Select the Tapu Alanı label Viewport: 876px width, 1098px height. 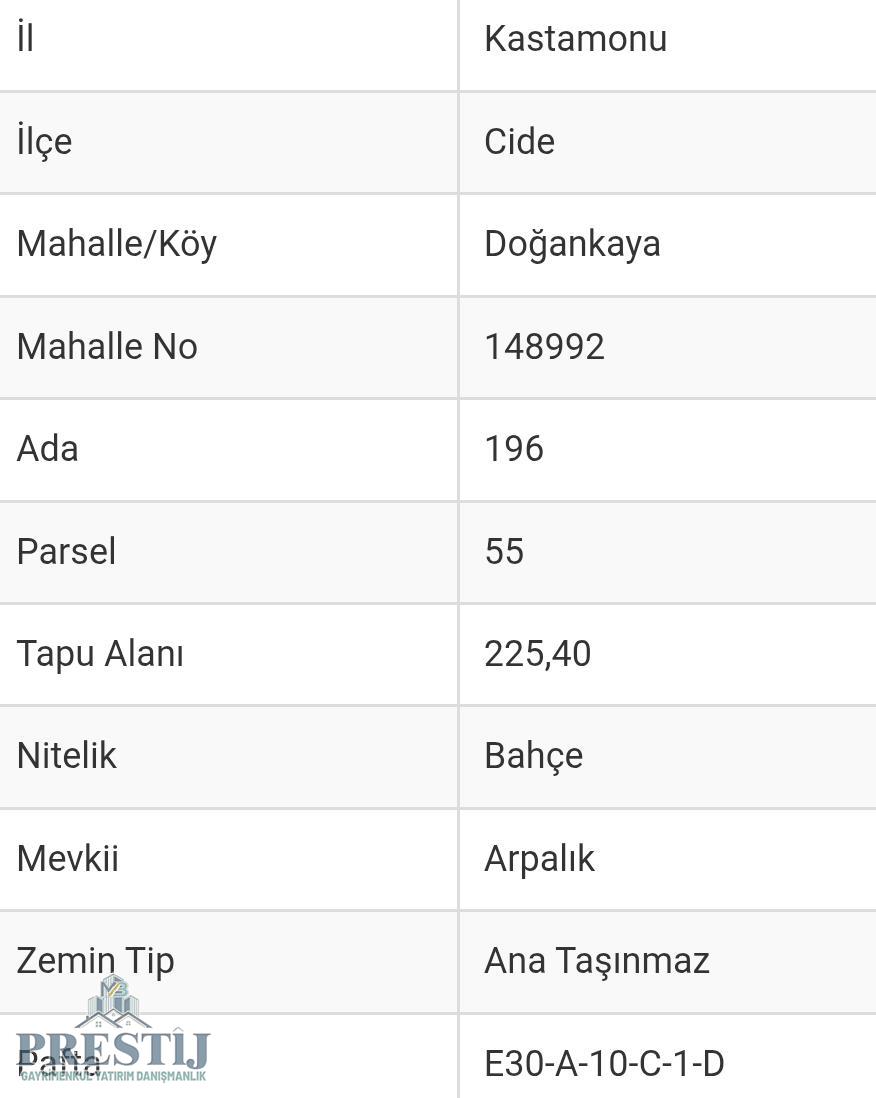coord(100,654)
